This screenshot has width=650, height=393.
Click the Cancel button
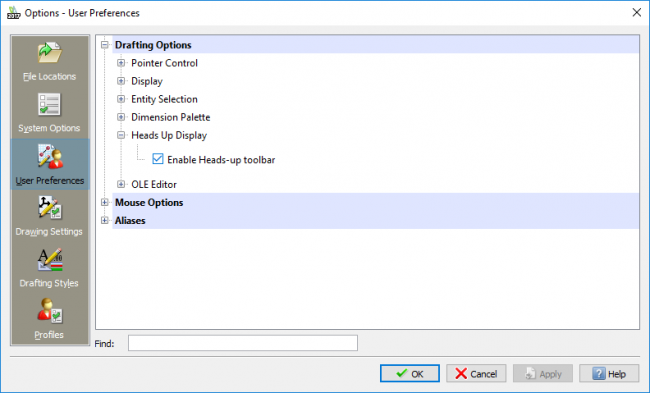pos(476,374)
